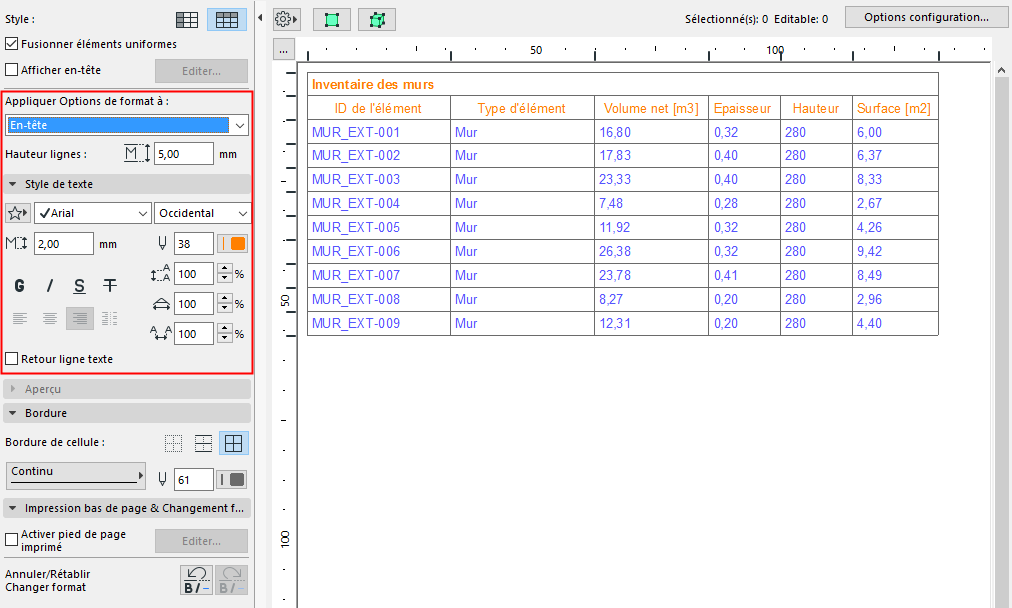The height and width of the screenshot is (608, 1012).
Task: Click the Options configuration button
Action: pos(926,17)
